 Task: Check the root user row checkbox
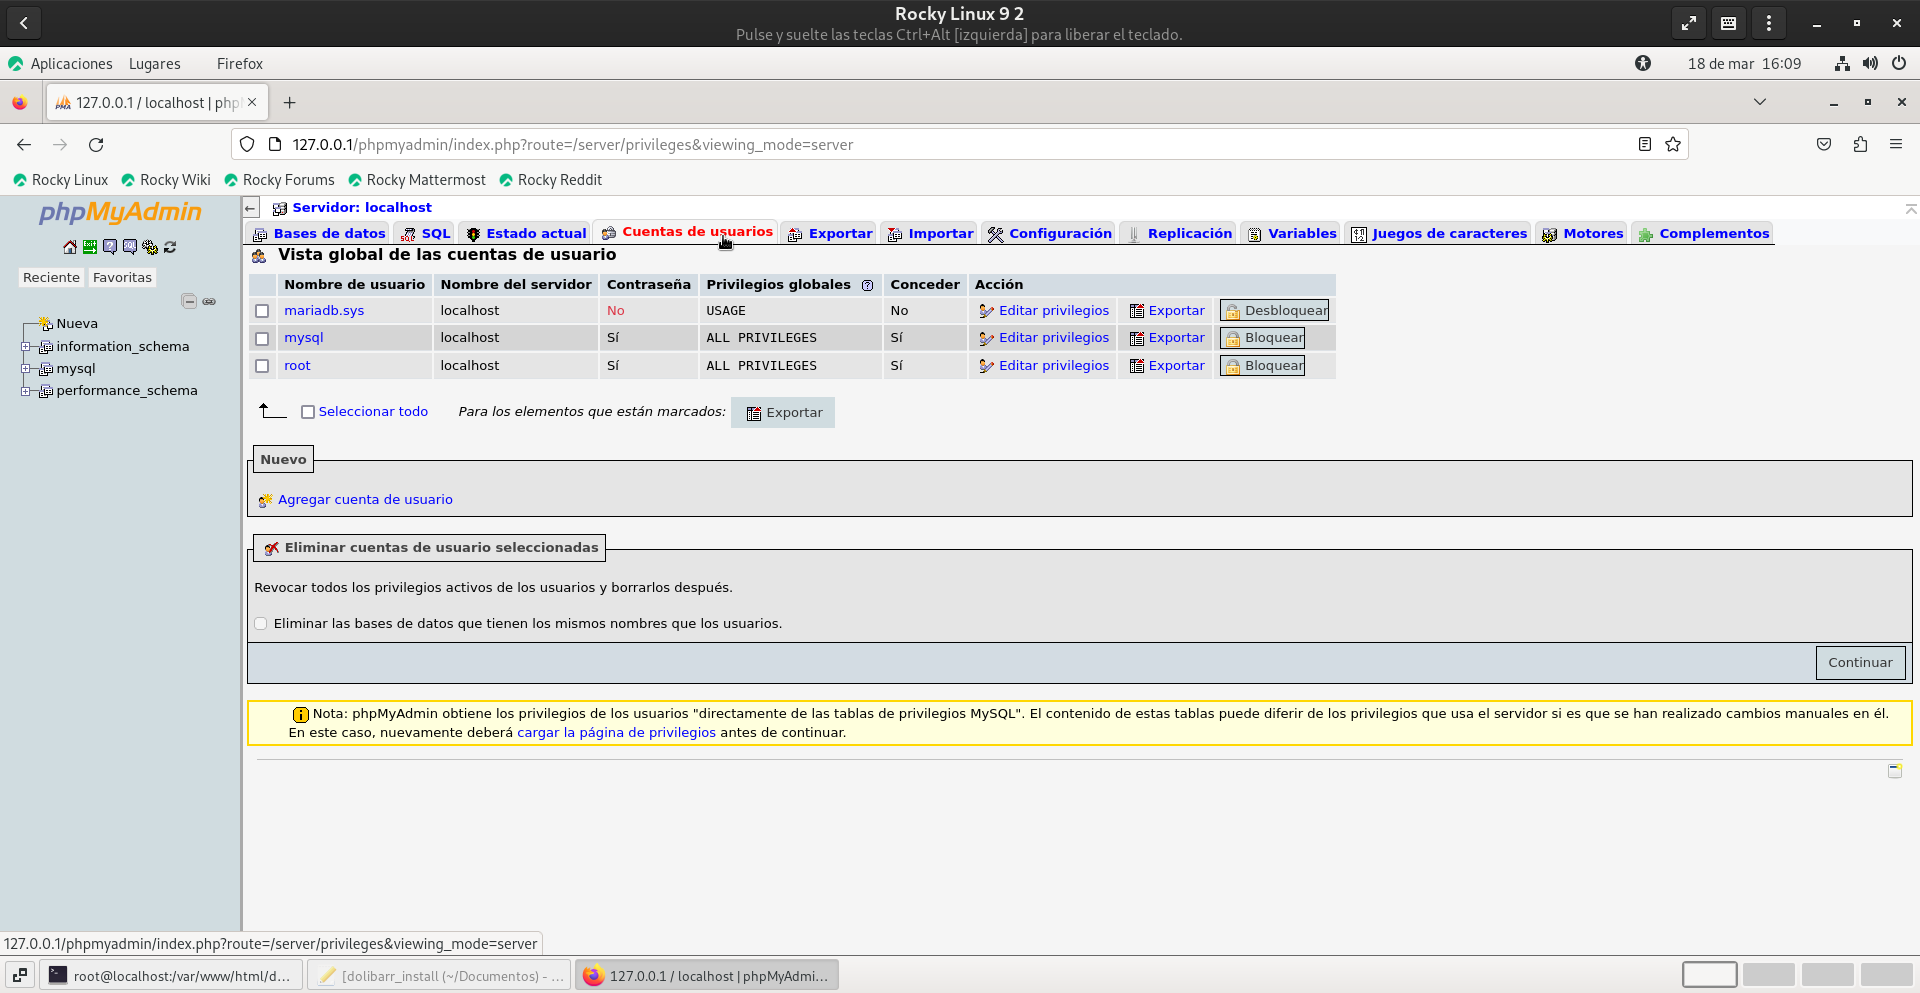262,366
